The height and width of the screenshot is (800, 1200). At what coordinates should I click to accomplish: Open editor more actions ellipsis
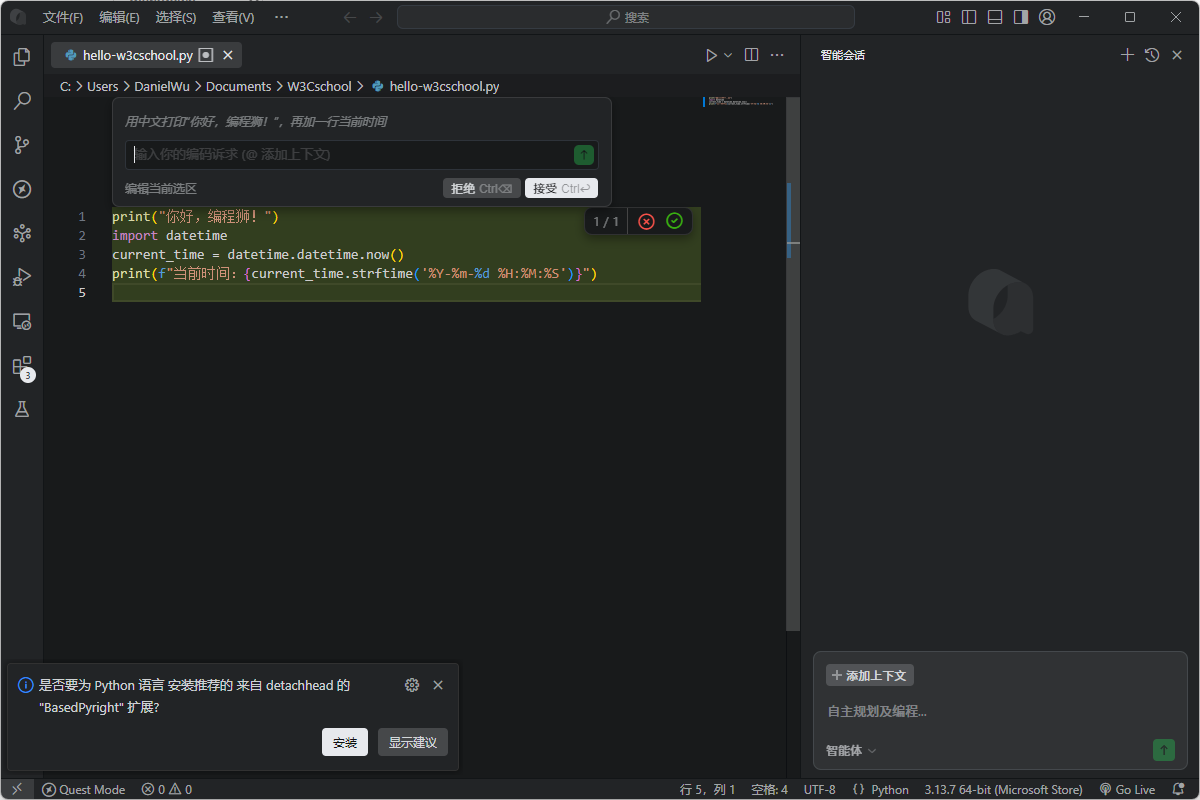(x=777, y=55)
